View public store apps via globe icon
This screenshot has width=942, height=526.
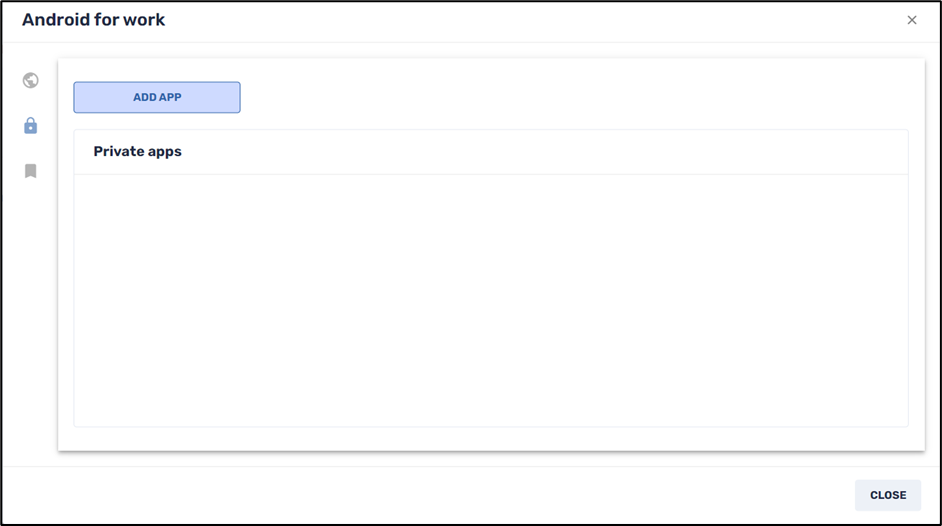(31, 81)
